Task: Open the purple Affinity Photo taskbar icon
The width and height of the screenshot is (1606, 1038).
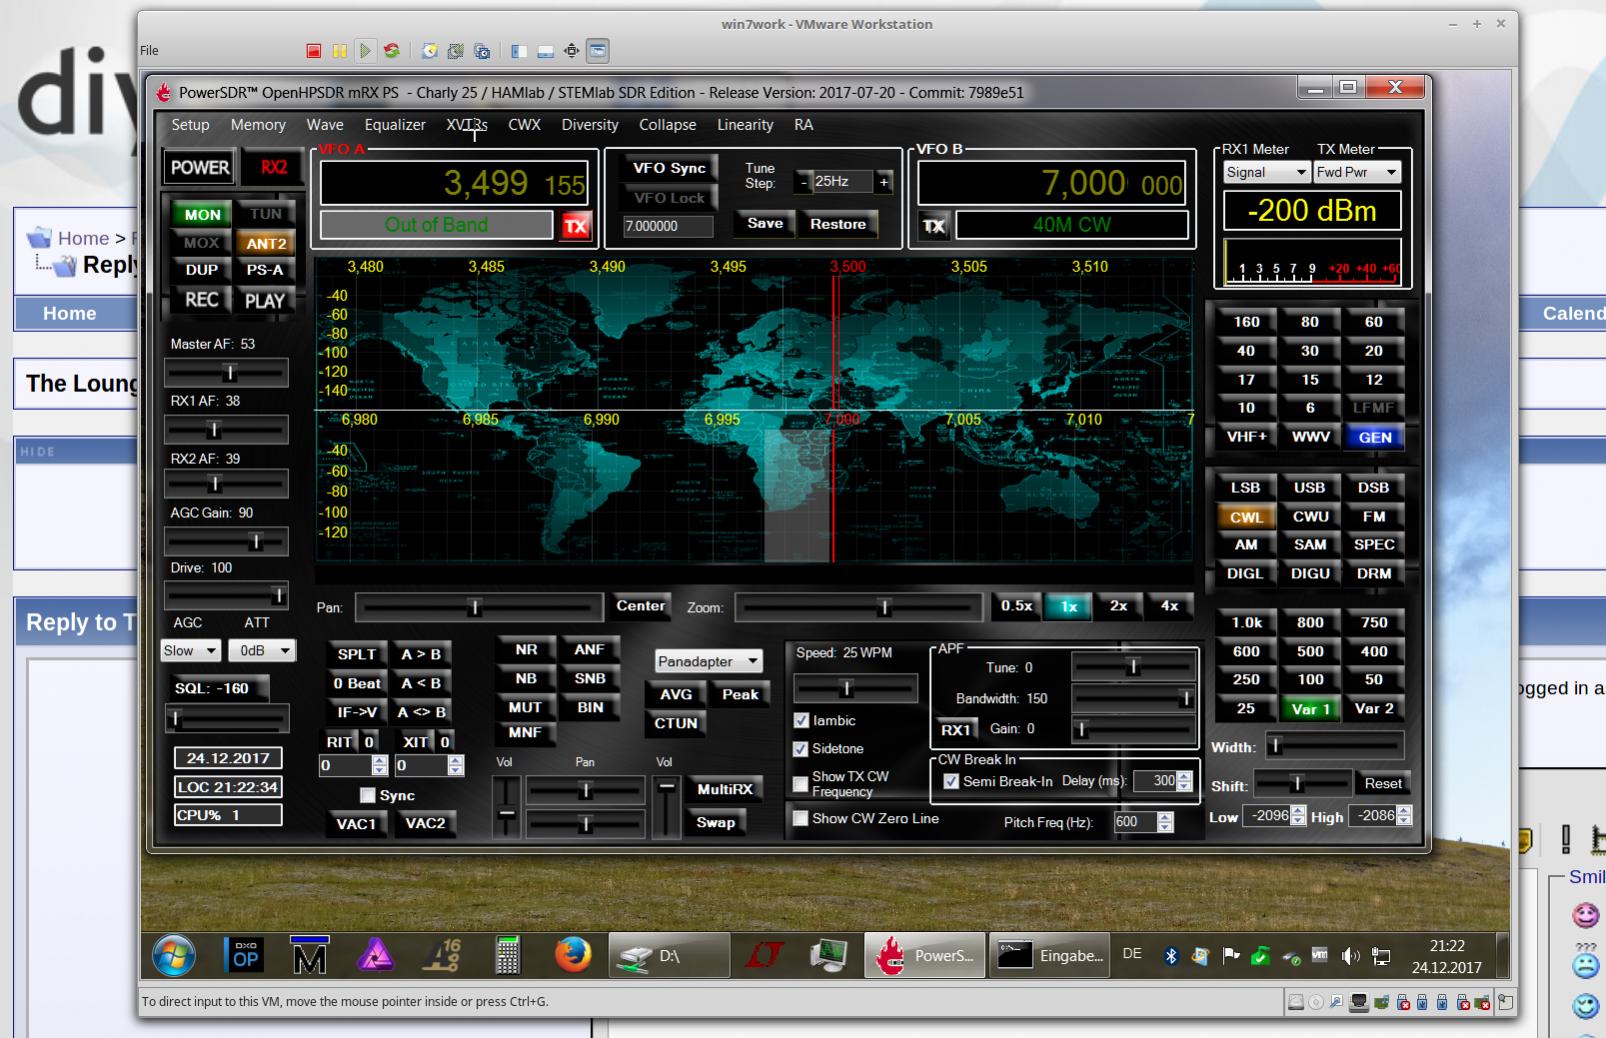Action: [376, 956]
